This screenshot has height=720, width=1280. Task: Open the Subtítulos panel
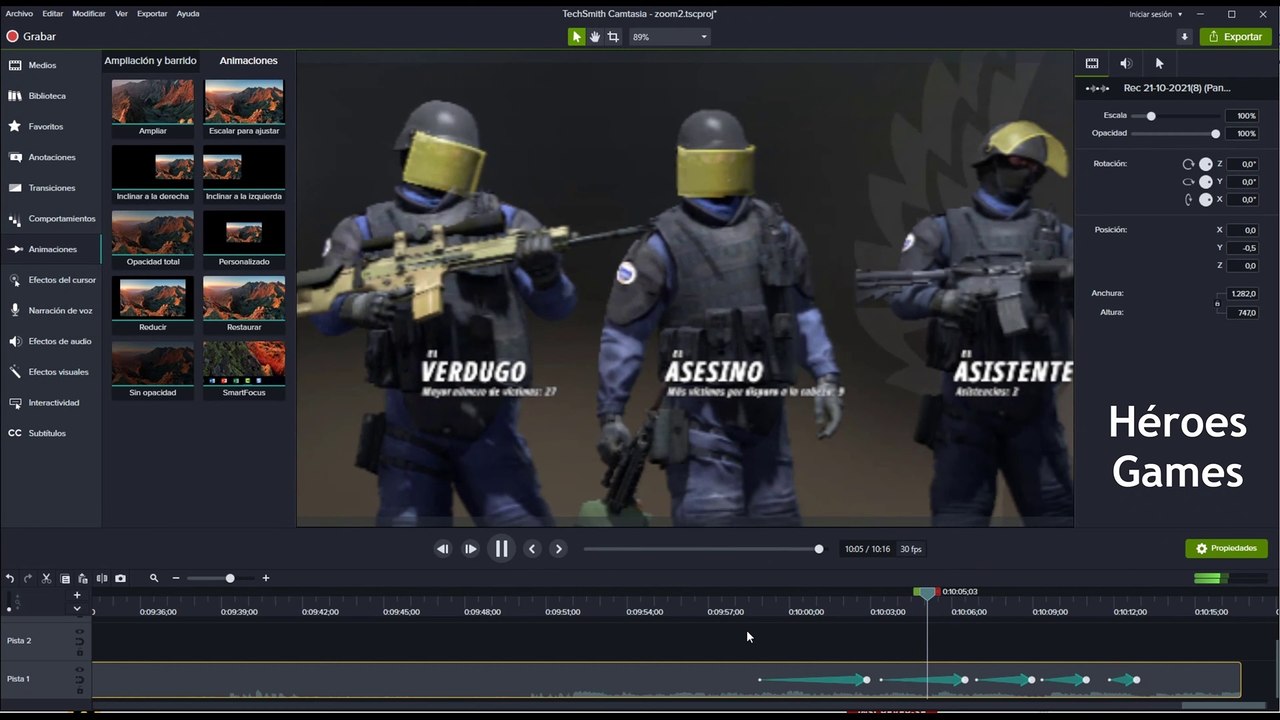coord(50,433)
